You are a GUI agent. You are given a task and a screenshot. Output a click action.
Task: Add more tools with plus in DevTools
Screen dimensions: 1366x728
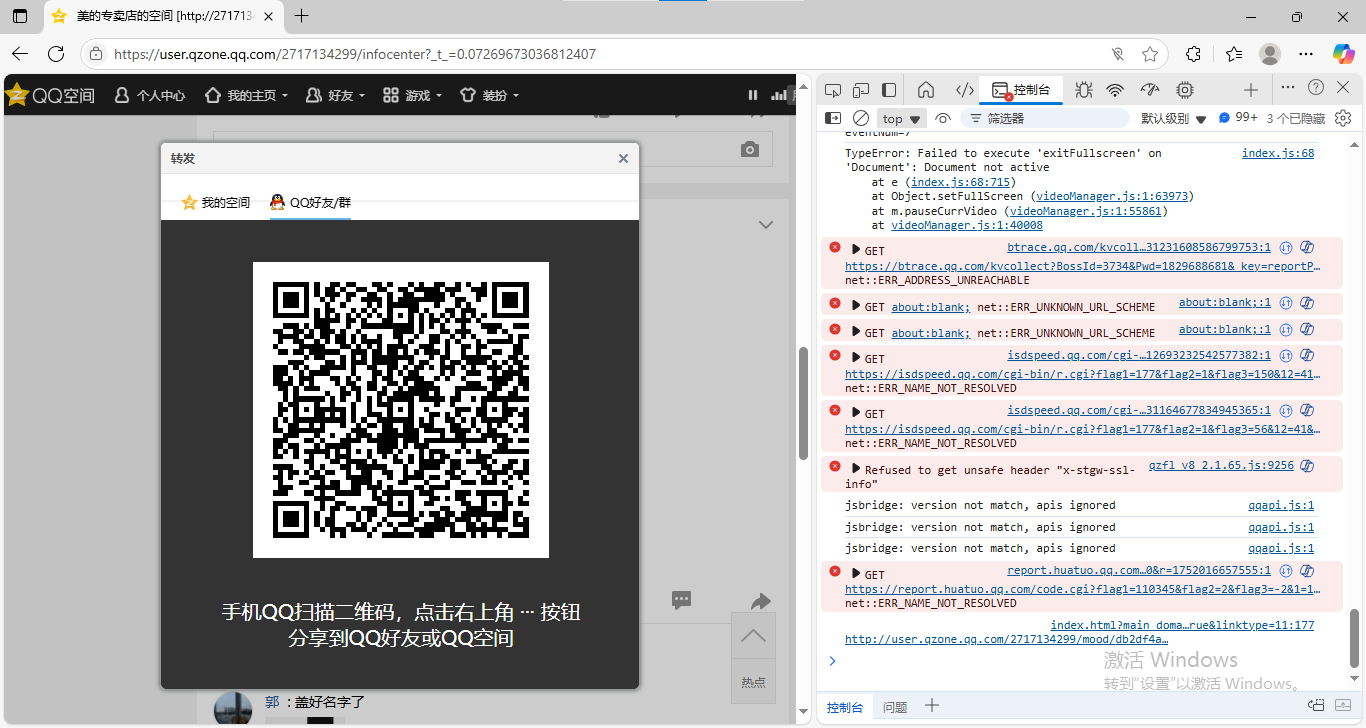click(x=1251, y=90)
